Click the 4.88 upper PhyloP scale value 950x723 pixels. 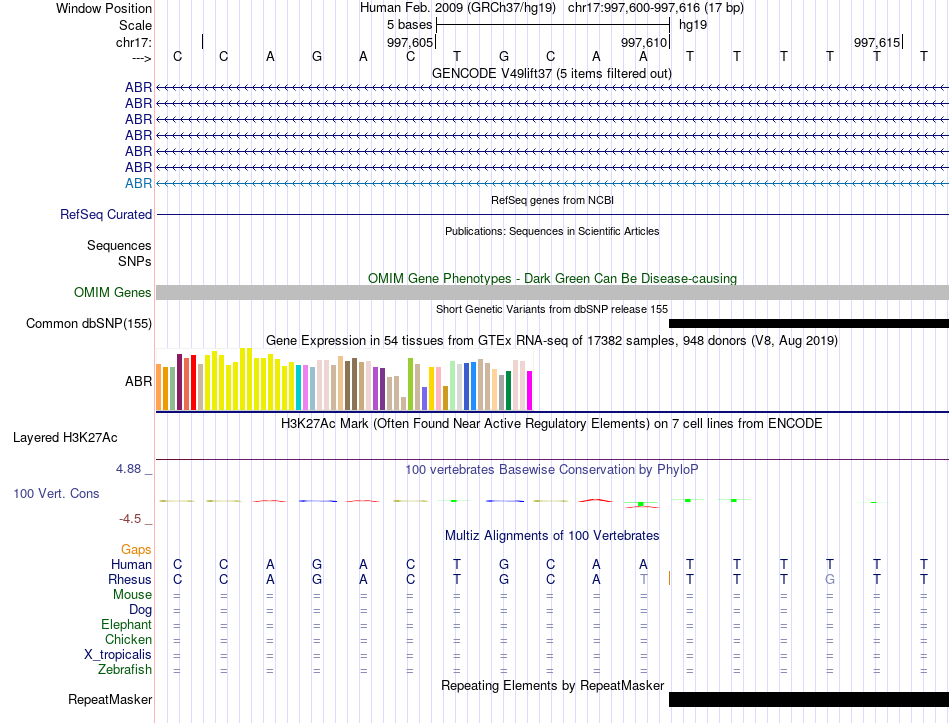point(128,468)
